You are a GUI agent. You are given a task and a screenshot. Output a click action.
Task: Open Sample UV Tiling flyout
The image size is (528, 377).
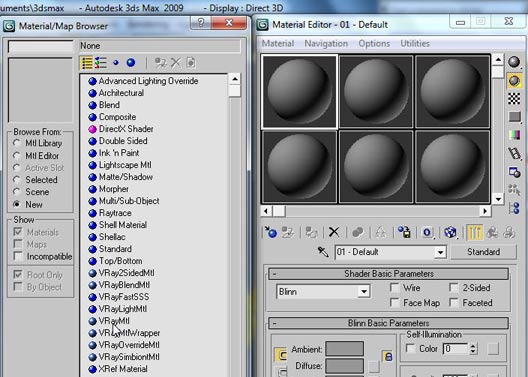click(x=514, y=117)
